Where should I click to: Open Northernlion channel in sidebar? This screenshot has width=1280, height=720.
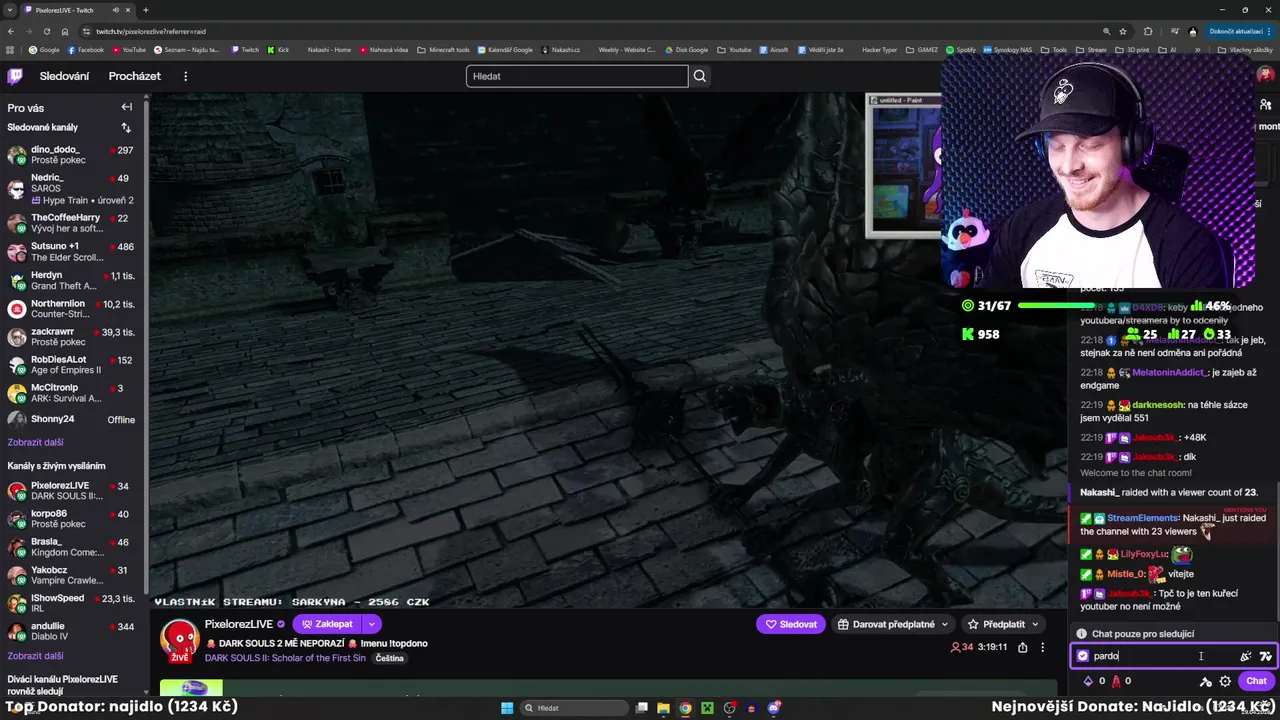click(71, 309)
